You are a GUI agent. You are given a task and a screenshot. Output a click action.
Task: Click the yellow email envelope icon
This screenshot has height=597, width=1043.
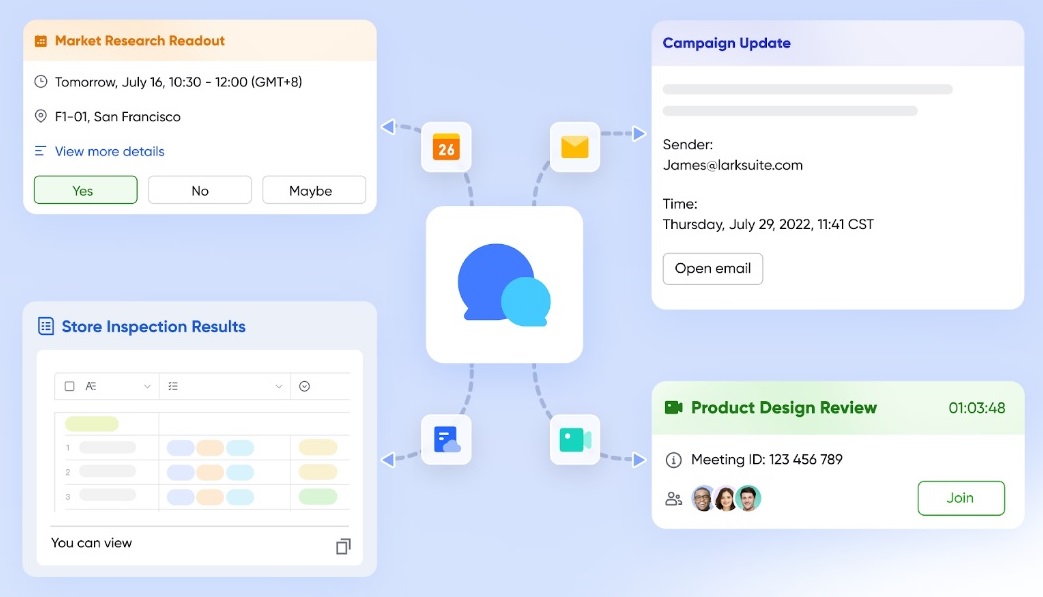pos(574,147)
